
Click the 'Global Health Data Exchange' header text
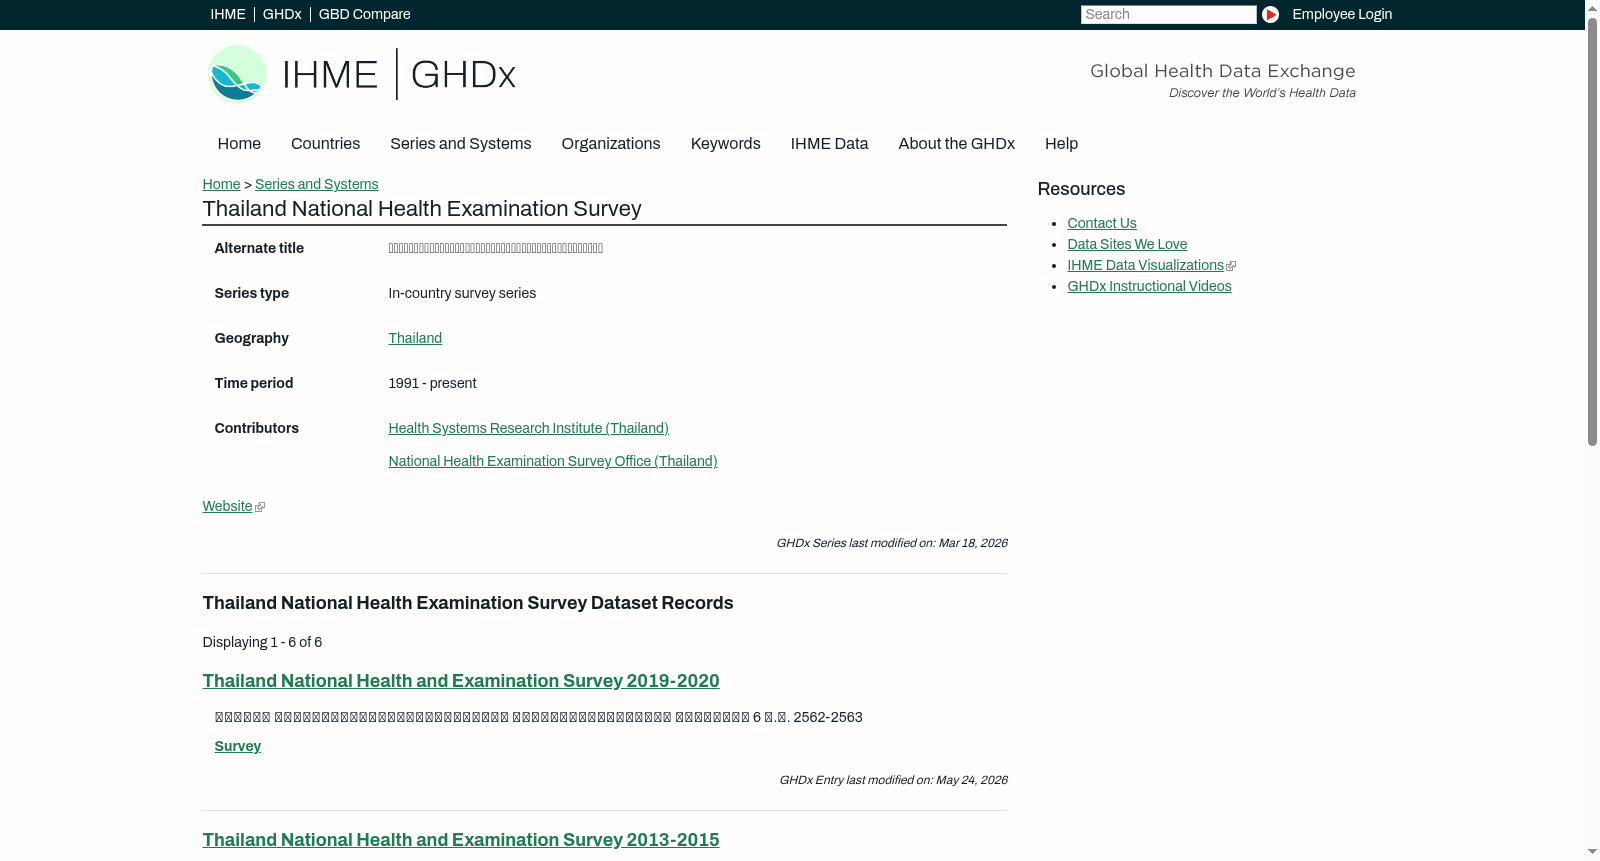pos(1222,71)
